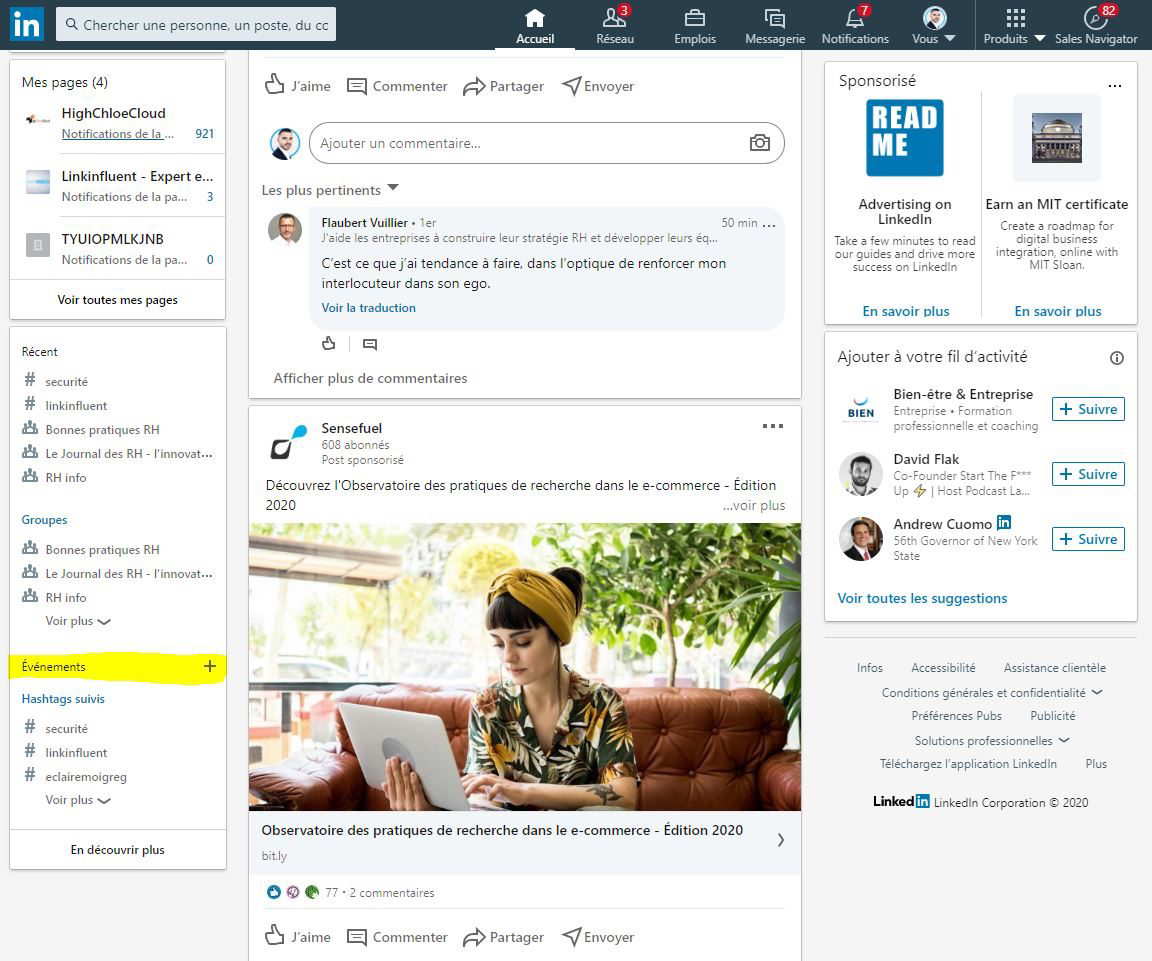This screenshot has width=1152, height=961.
Task: Open Les plus pertinents sort dropdown
Action: point(330,190)
